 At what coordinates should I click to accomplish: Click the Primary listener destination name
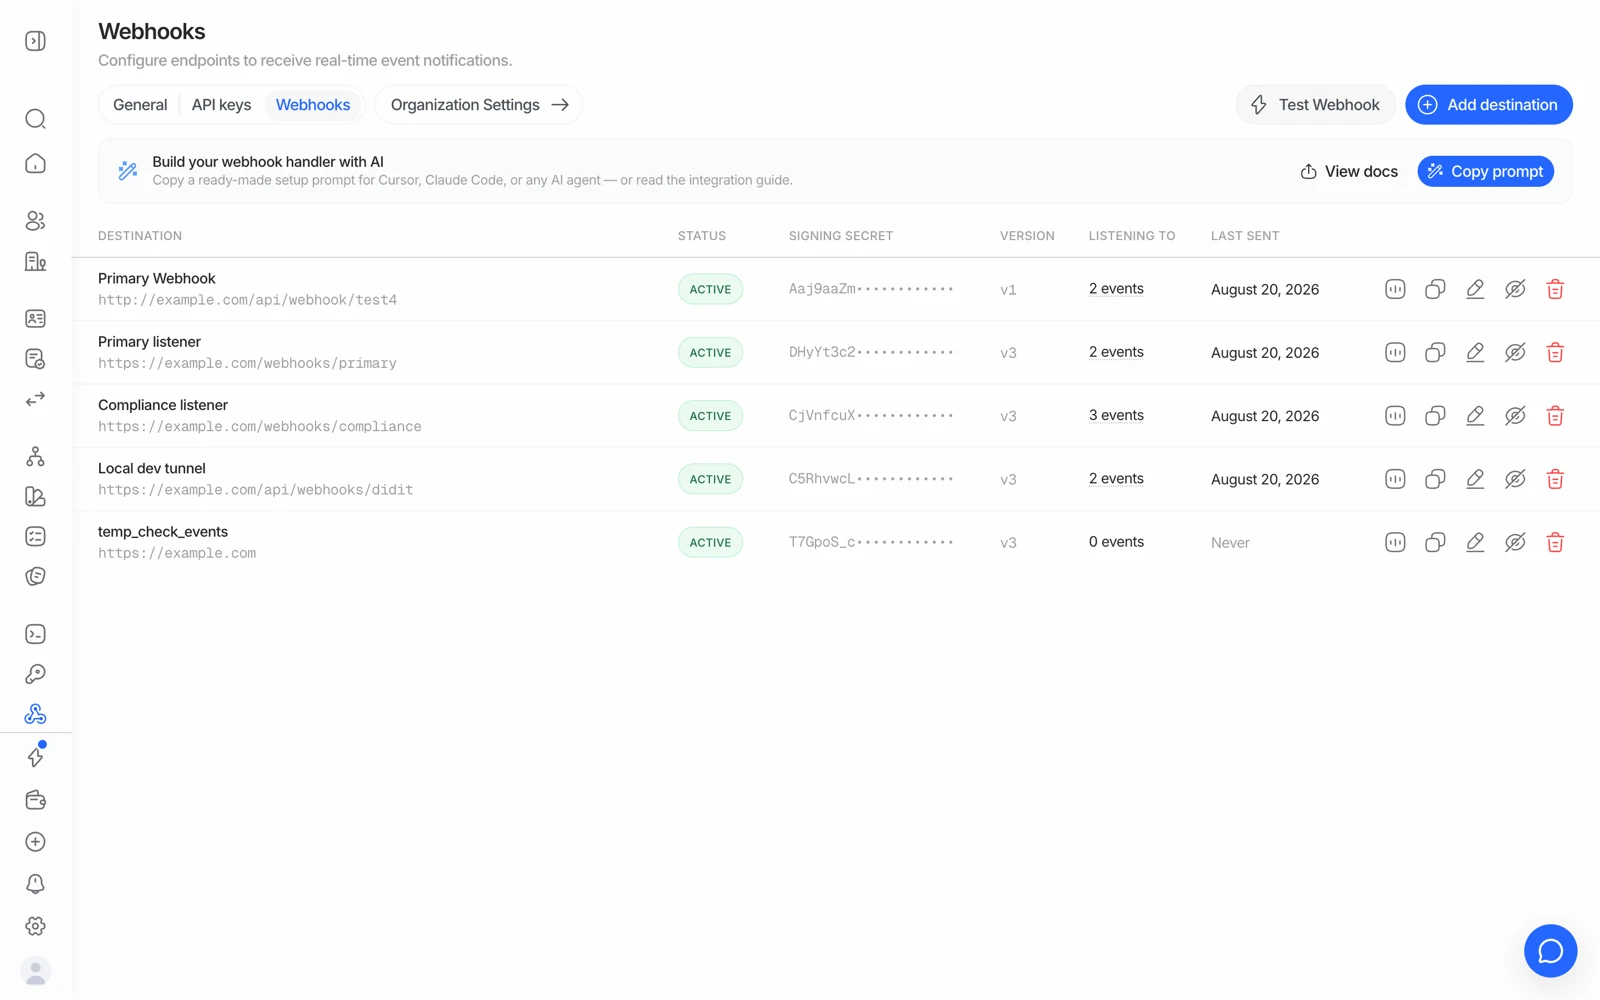(149, 342)
